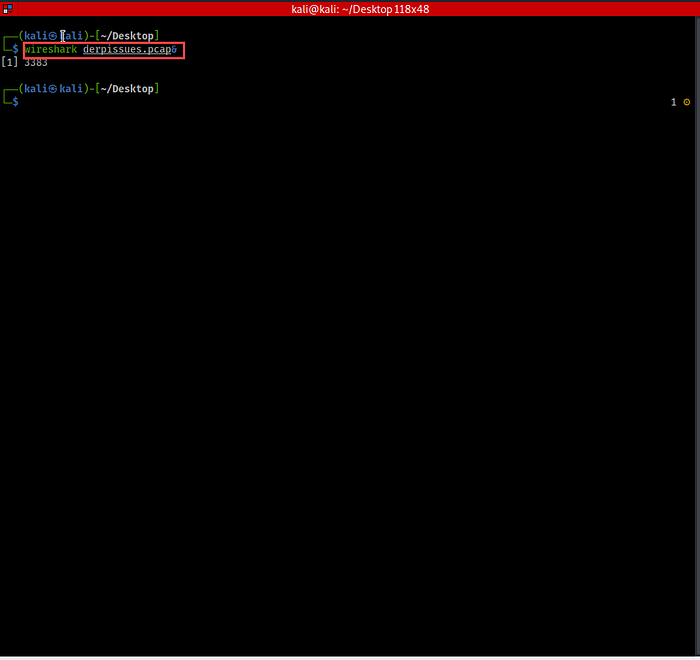Click the 'derpissues.pcap' filename
Image resolution: width=700 pixels, height=660 pixels.
(126, 49)
